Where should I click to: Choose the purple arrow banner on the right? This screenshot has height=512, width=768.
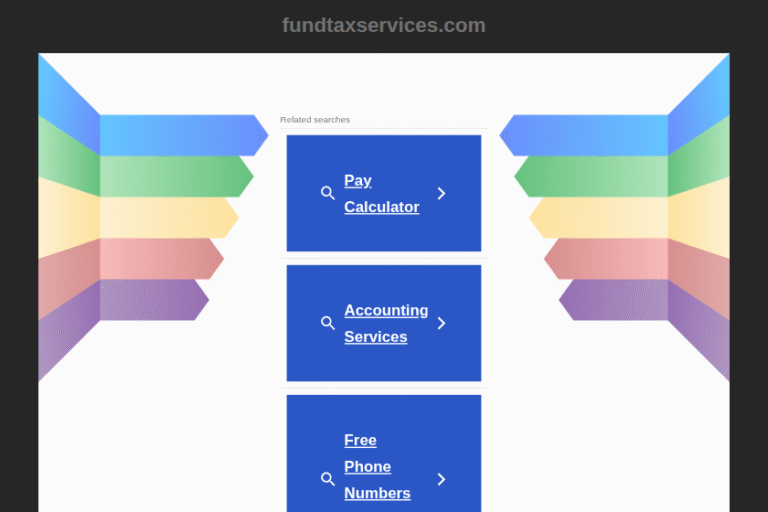(x=617, y=300)
